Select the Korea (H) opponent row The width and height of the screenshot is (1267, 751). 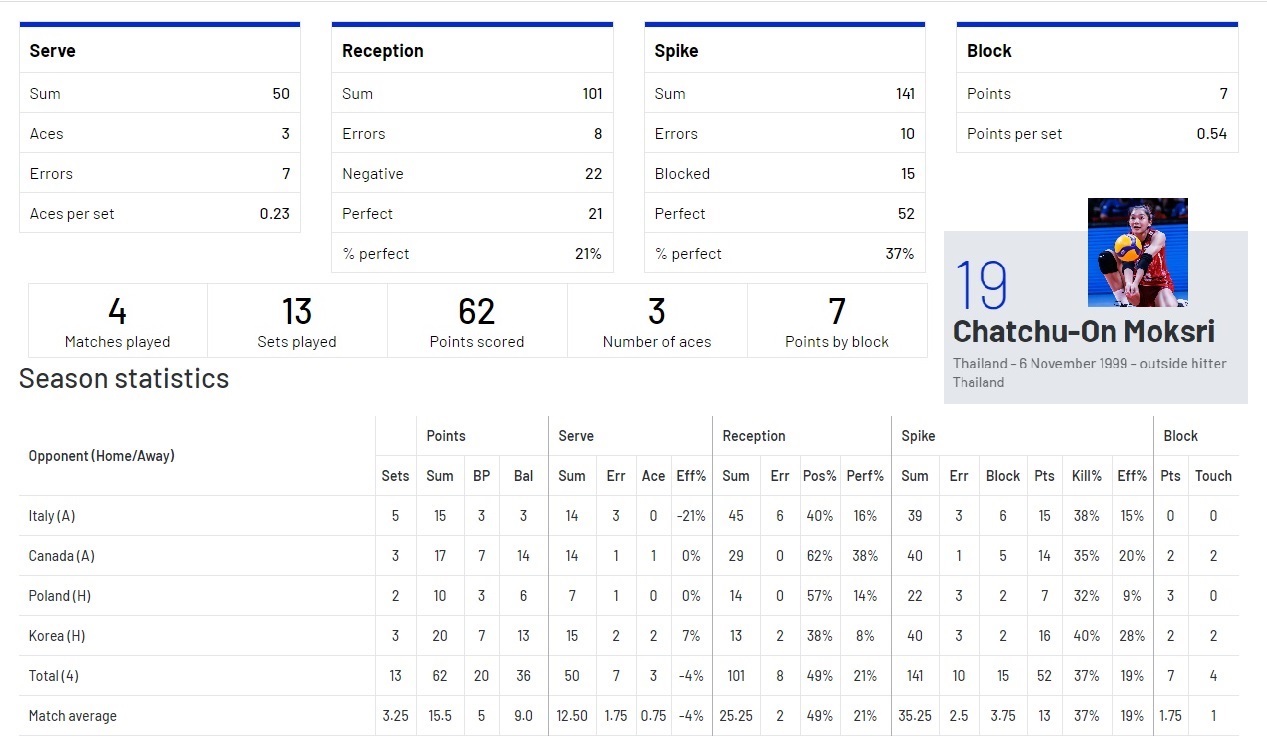coord(628,636)
